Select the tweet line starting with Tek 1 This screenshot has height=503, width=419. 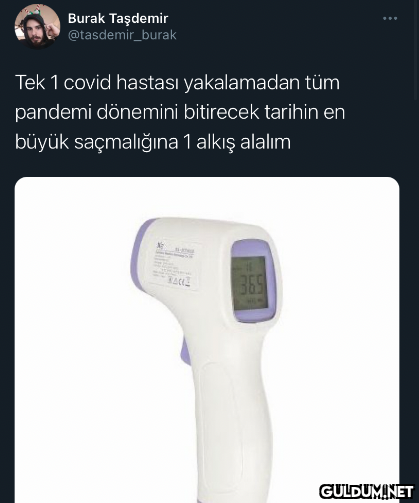pos(177,83)
